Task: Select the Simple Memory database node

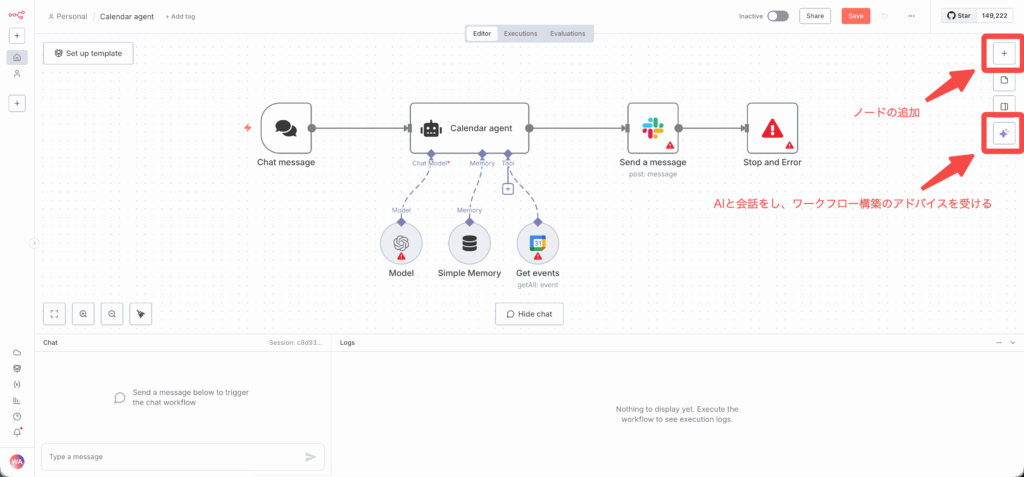Action: (x=469, y=244)
